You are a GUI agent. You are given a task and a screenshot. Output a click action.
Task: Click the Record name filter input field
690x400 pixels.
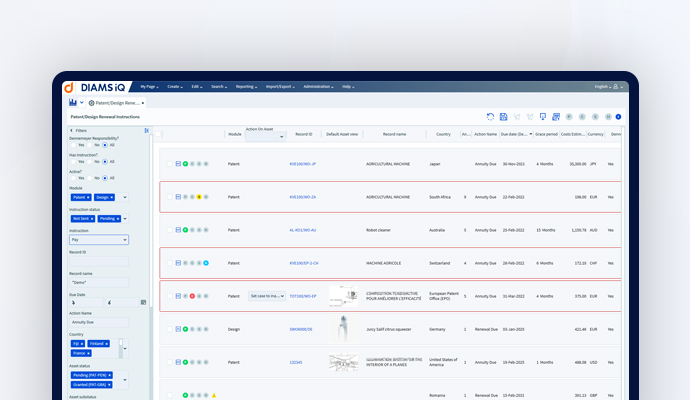pos(99,283)
